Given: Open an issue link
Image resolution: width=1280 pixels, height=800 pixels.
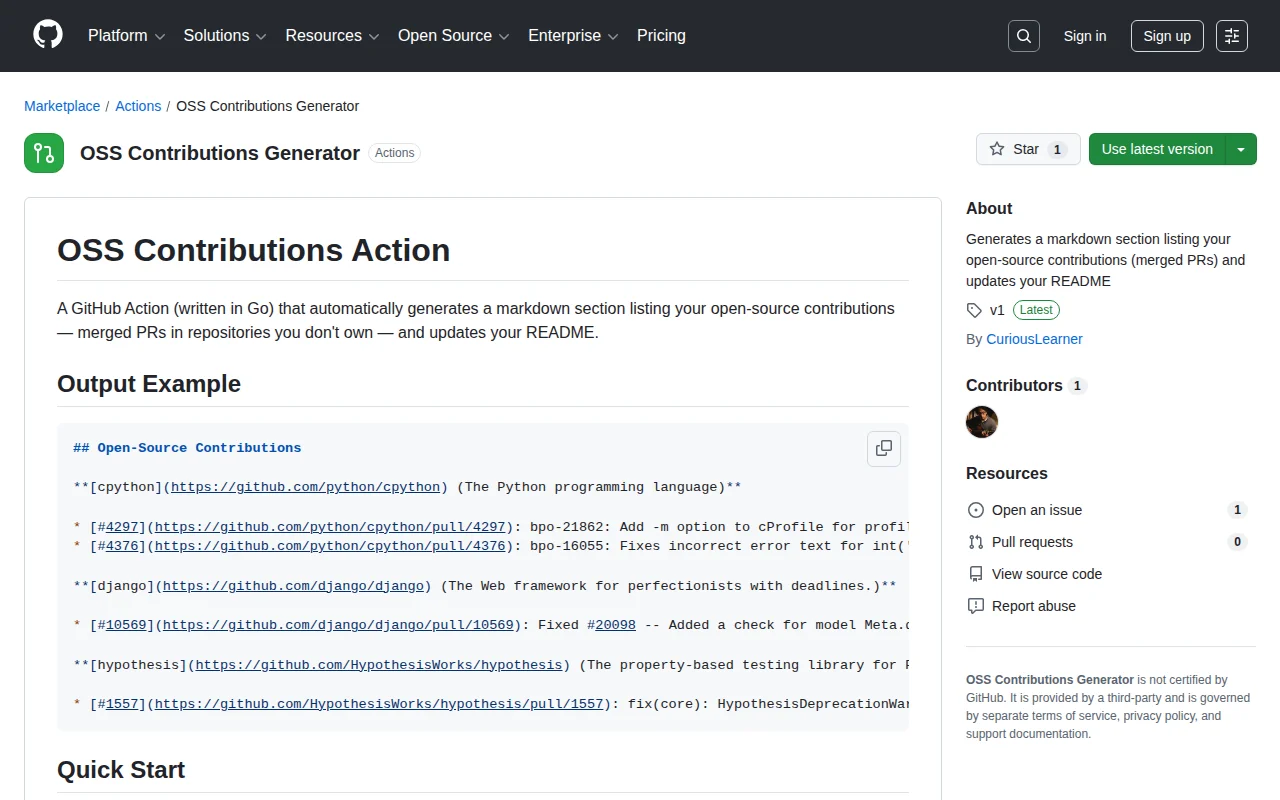Looking at the screenshot, I should (1037, 510).
